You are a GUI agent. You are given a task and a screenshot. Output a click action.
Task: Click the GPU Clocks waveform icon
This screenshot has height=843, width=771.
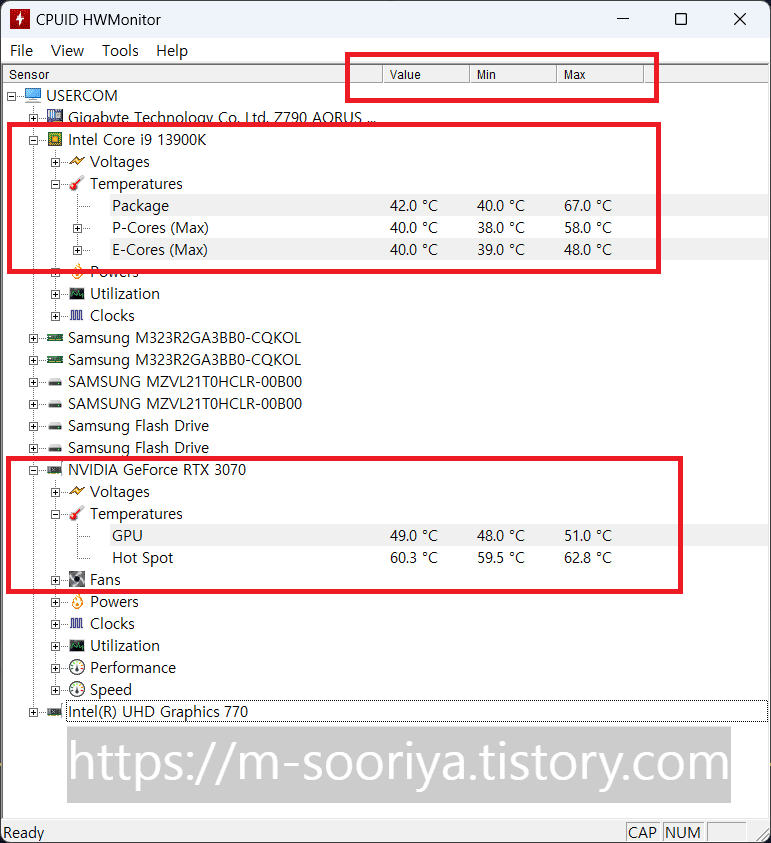[x=77, y=624]
